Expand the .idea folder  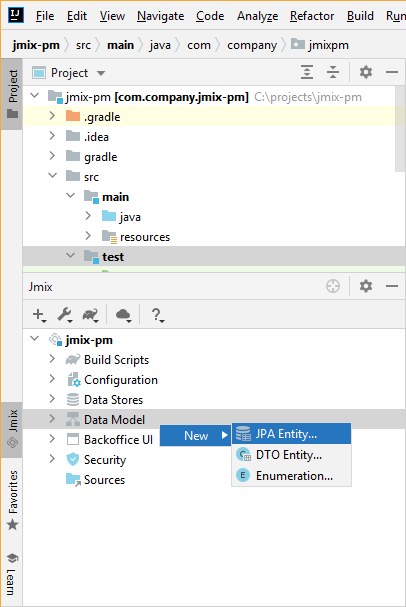[52, 135]
